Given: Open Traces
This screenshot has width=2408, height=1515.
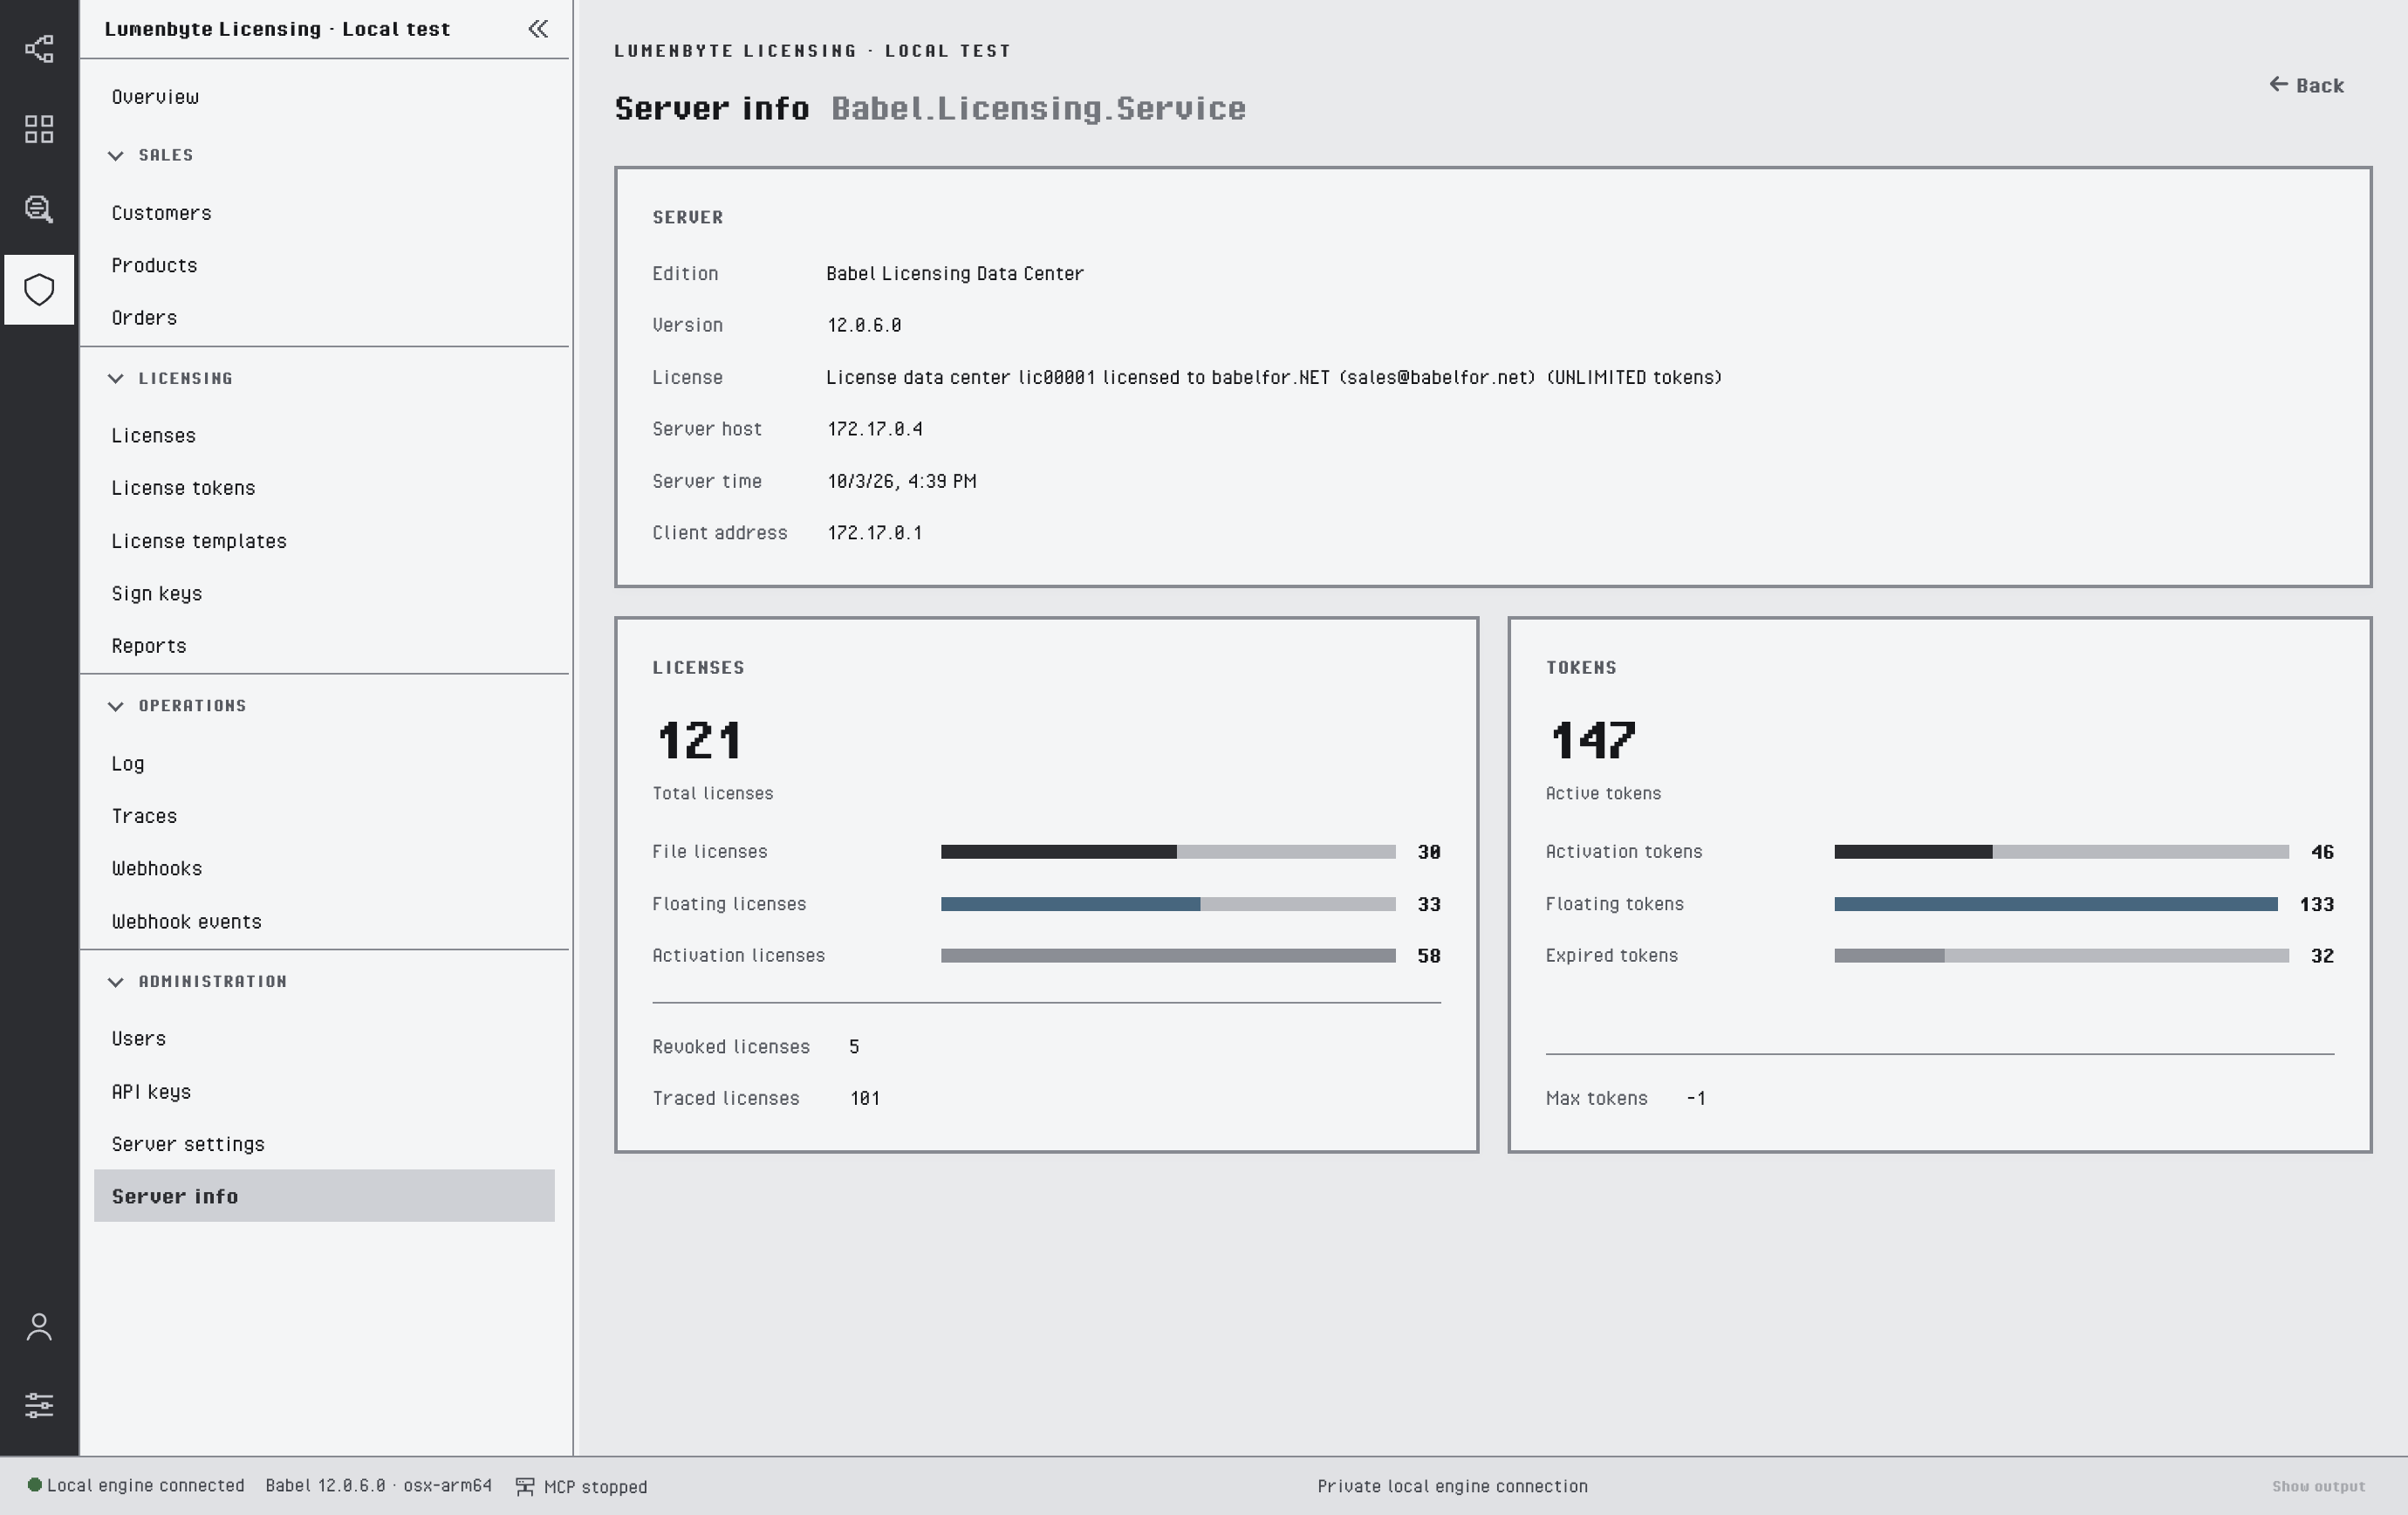Looking at the screenshot, I should [x=324, y=816].
